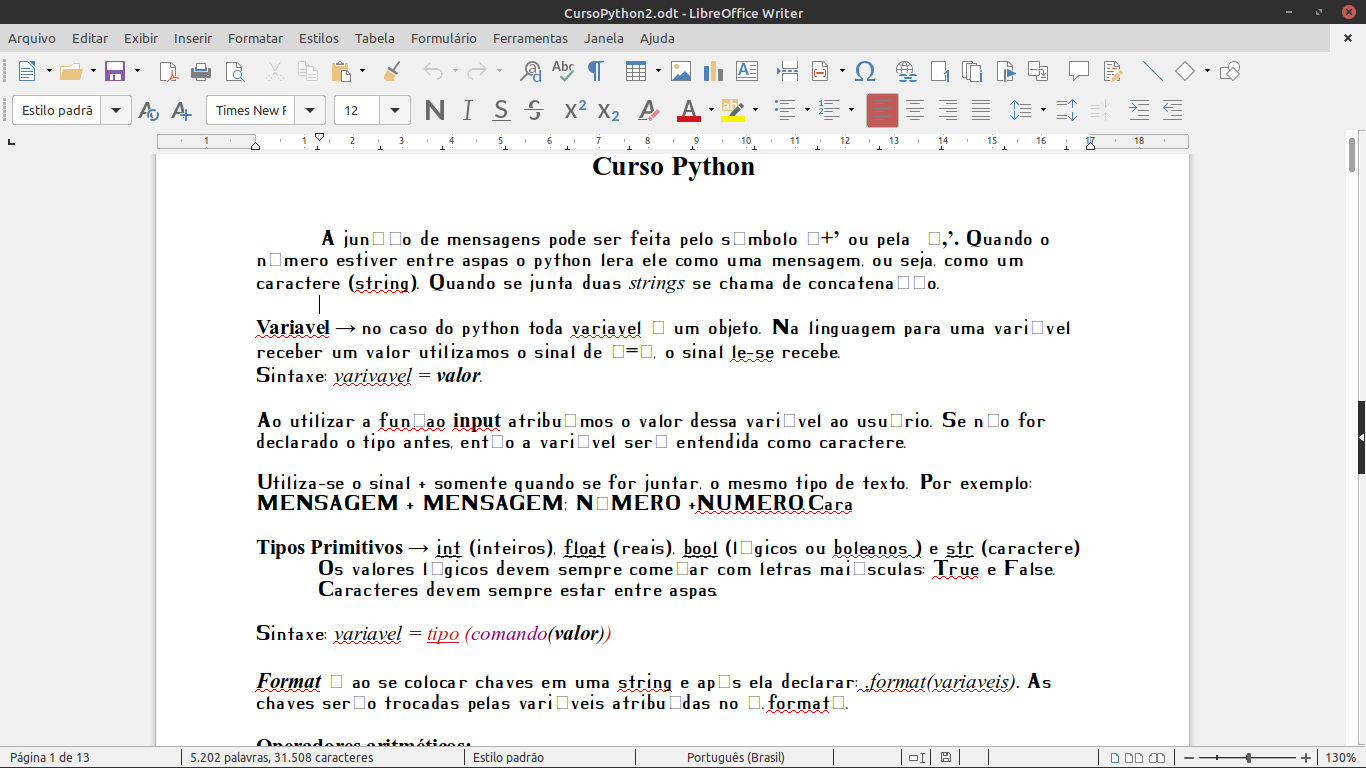Screen dimensions: 1366x768
Task: Toggle Align Right
Action: [x=948, y=110]
